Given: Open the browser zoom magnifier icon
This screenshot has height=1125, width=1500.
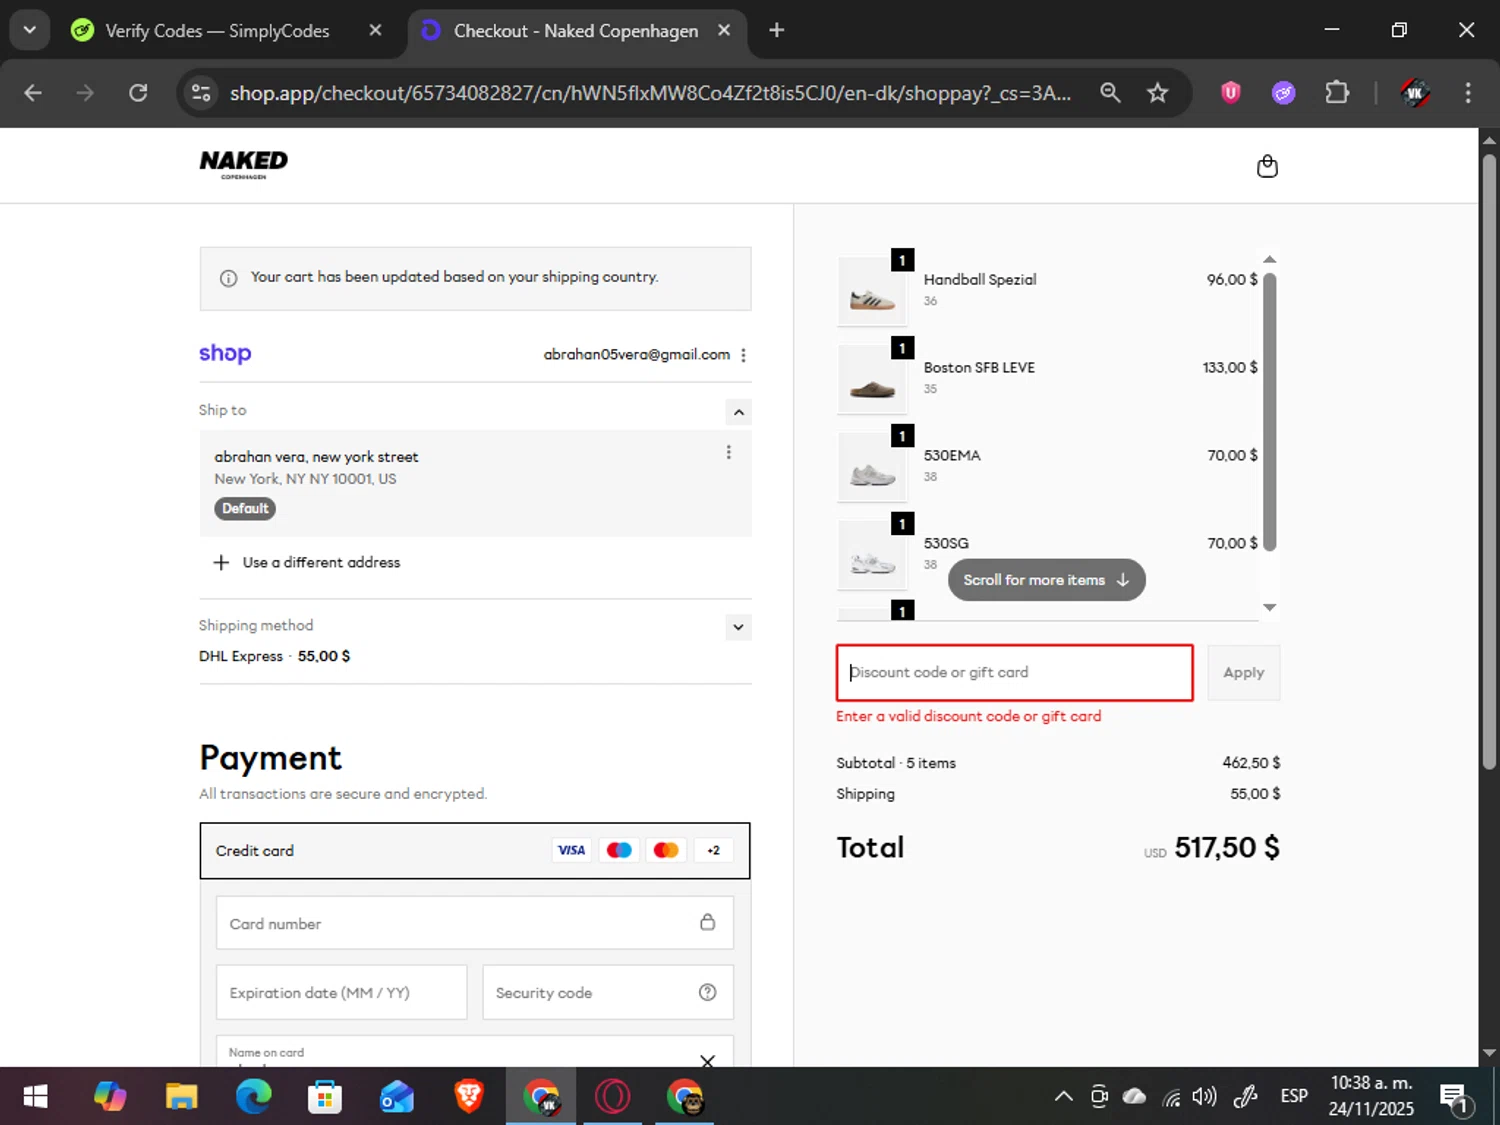Looking at the screenshot, I should (x=1110, y=93).
